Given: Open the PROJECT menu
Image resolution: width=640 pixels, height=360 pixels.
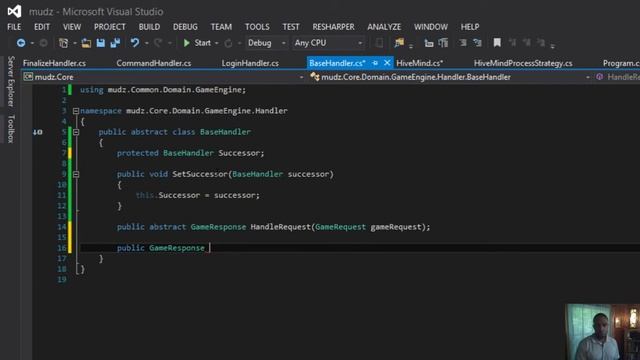Looking at the screenshot, I should click(x=110, y=27).
